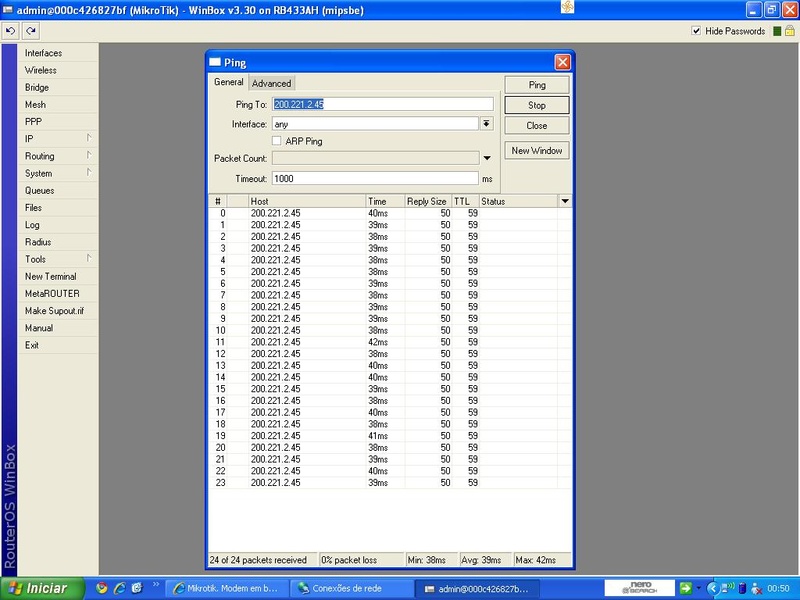Expand the System submenu
Image resolution: width=800 pixels, height=600 pixels.
click(x=89, y=172)
